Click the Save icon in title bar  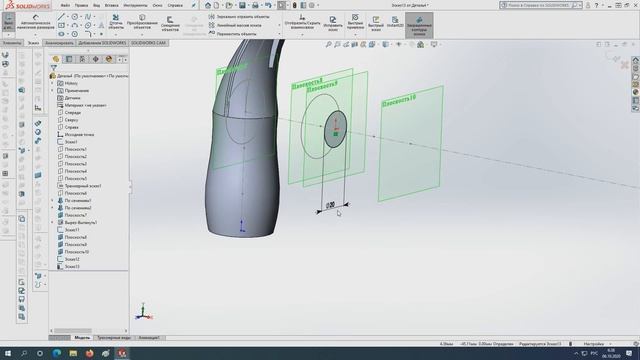pos(242,5)
